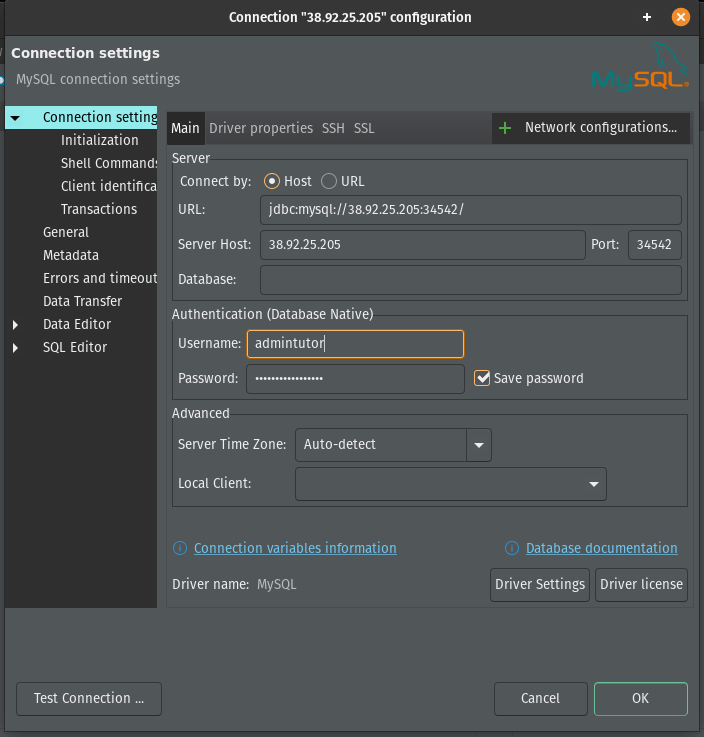Switch to the Driver properties tab
The width and height of the screenshot is (704, 737).
pos(261,128)
